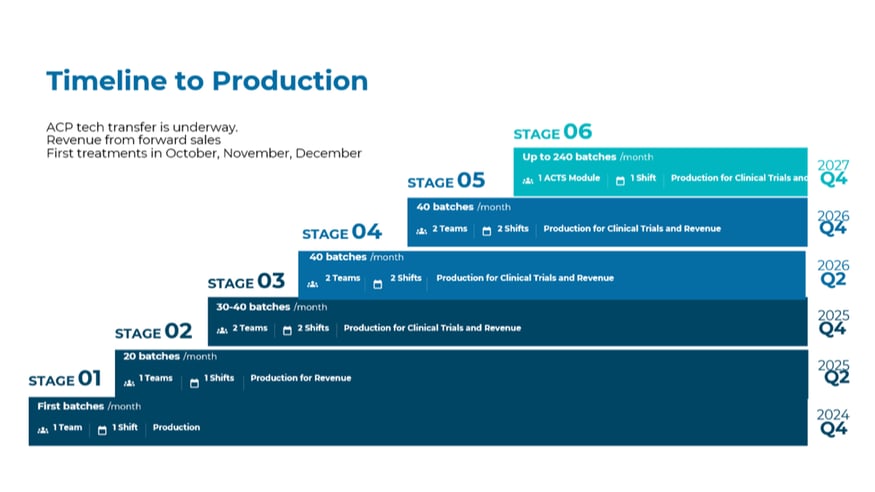This screenshot has height=492, width=875.
Task: Click the calendar icon in the Stage 05 bar
Action: point(487,231)
